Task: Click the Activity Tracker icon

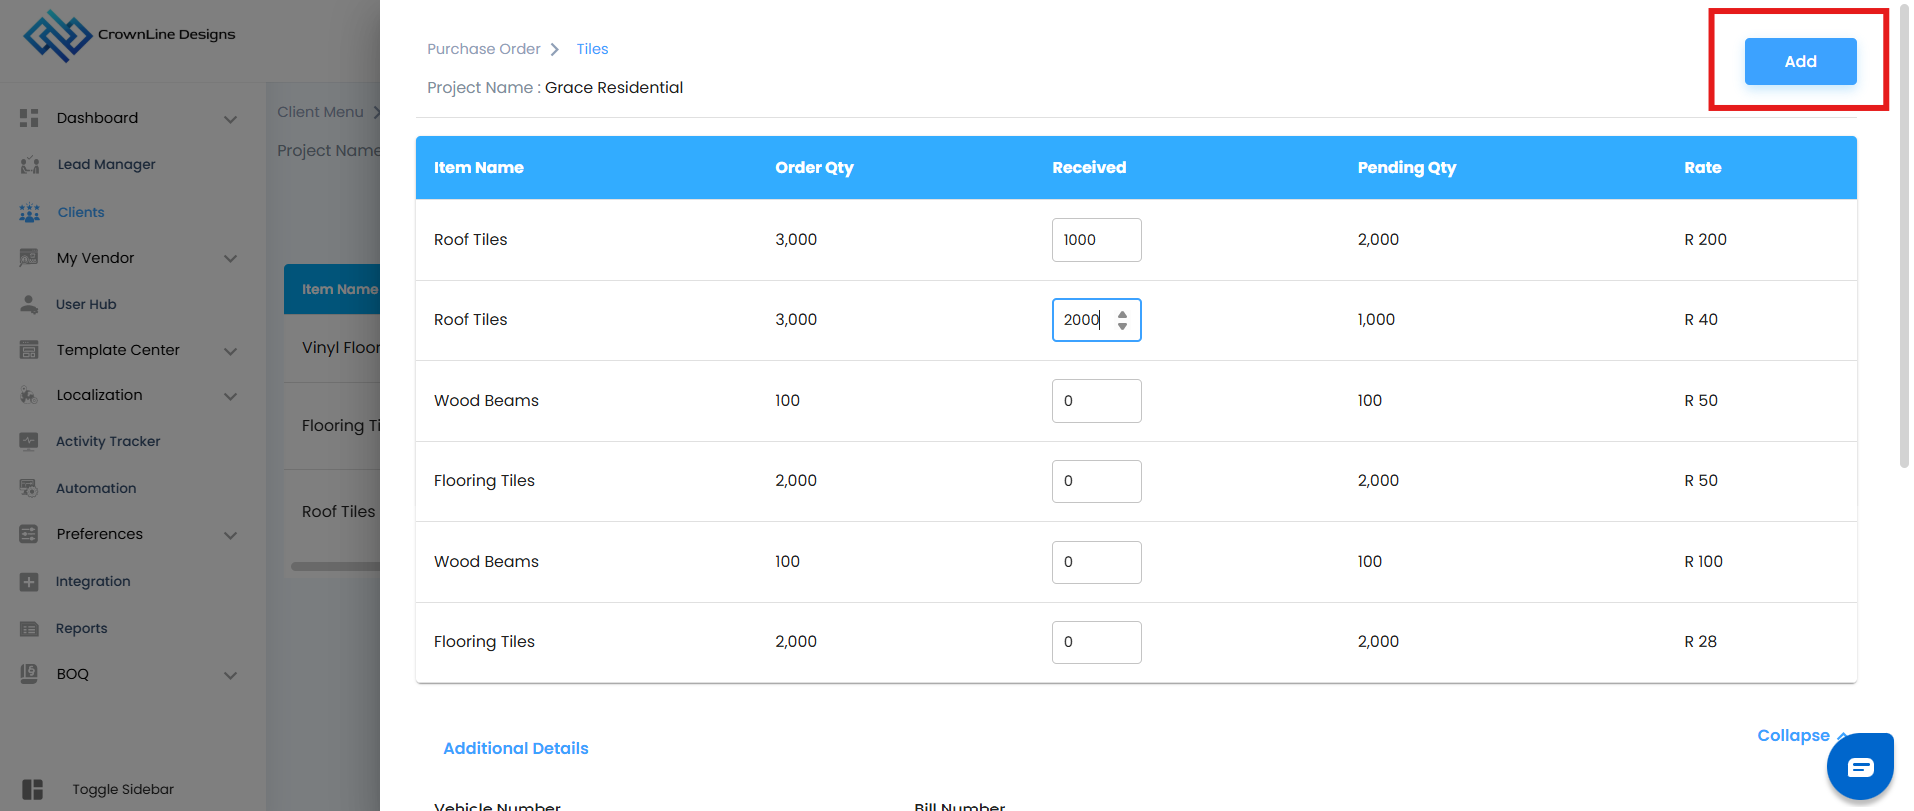Action: point(29,441)
